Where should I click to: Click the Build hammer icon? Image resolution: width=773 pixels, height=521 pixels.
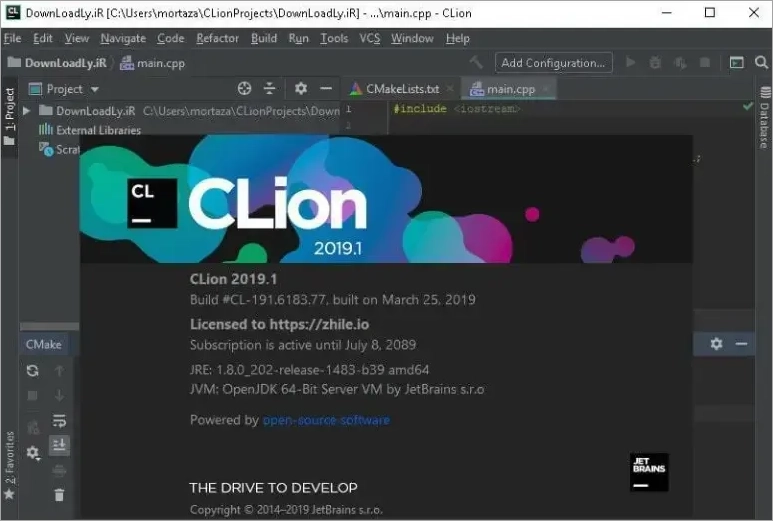click(476, 62)
